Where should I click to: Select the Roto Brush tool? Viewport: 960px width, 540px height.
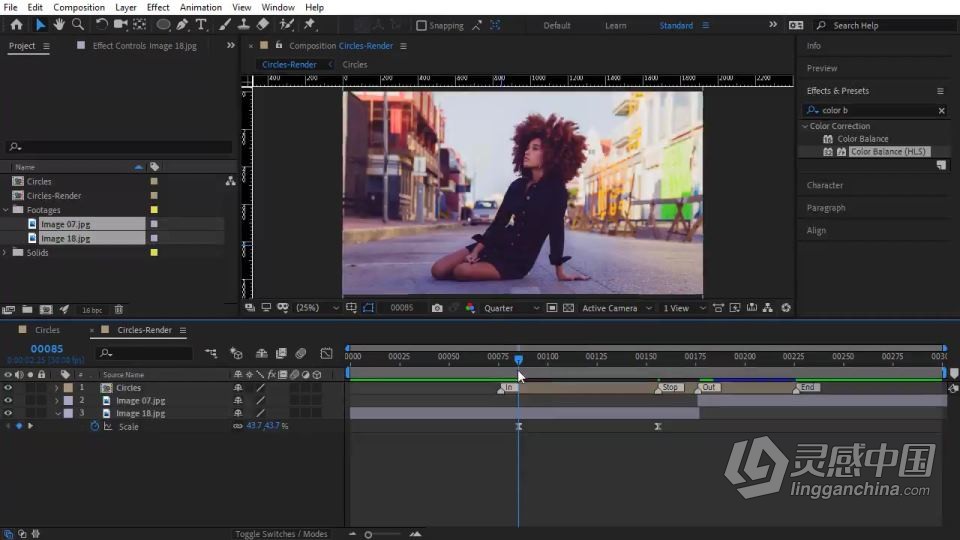pos(286,24)
